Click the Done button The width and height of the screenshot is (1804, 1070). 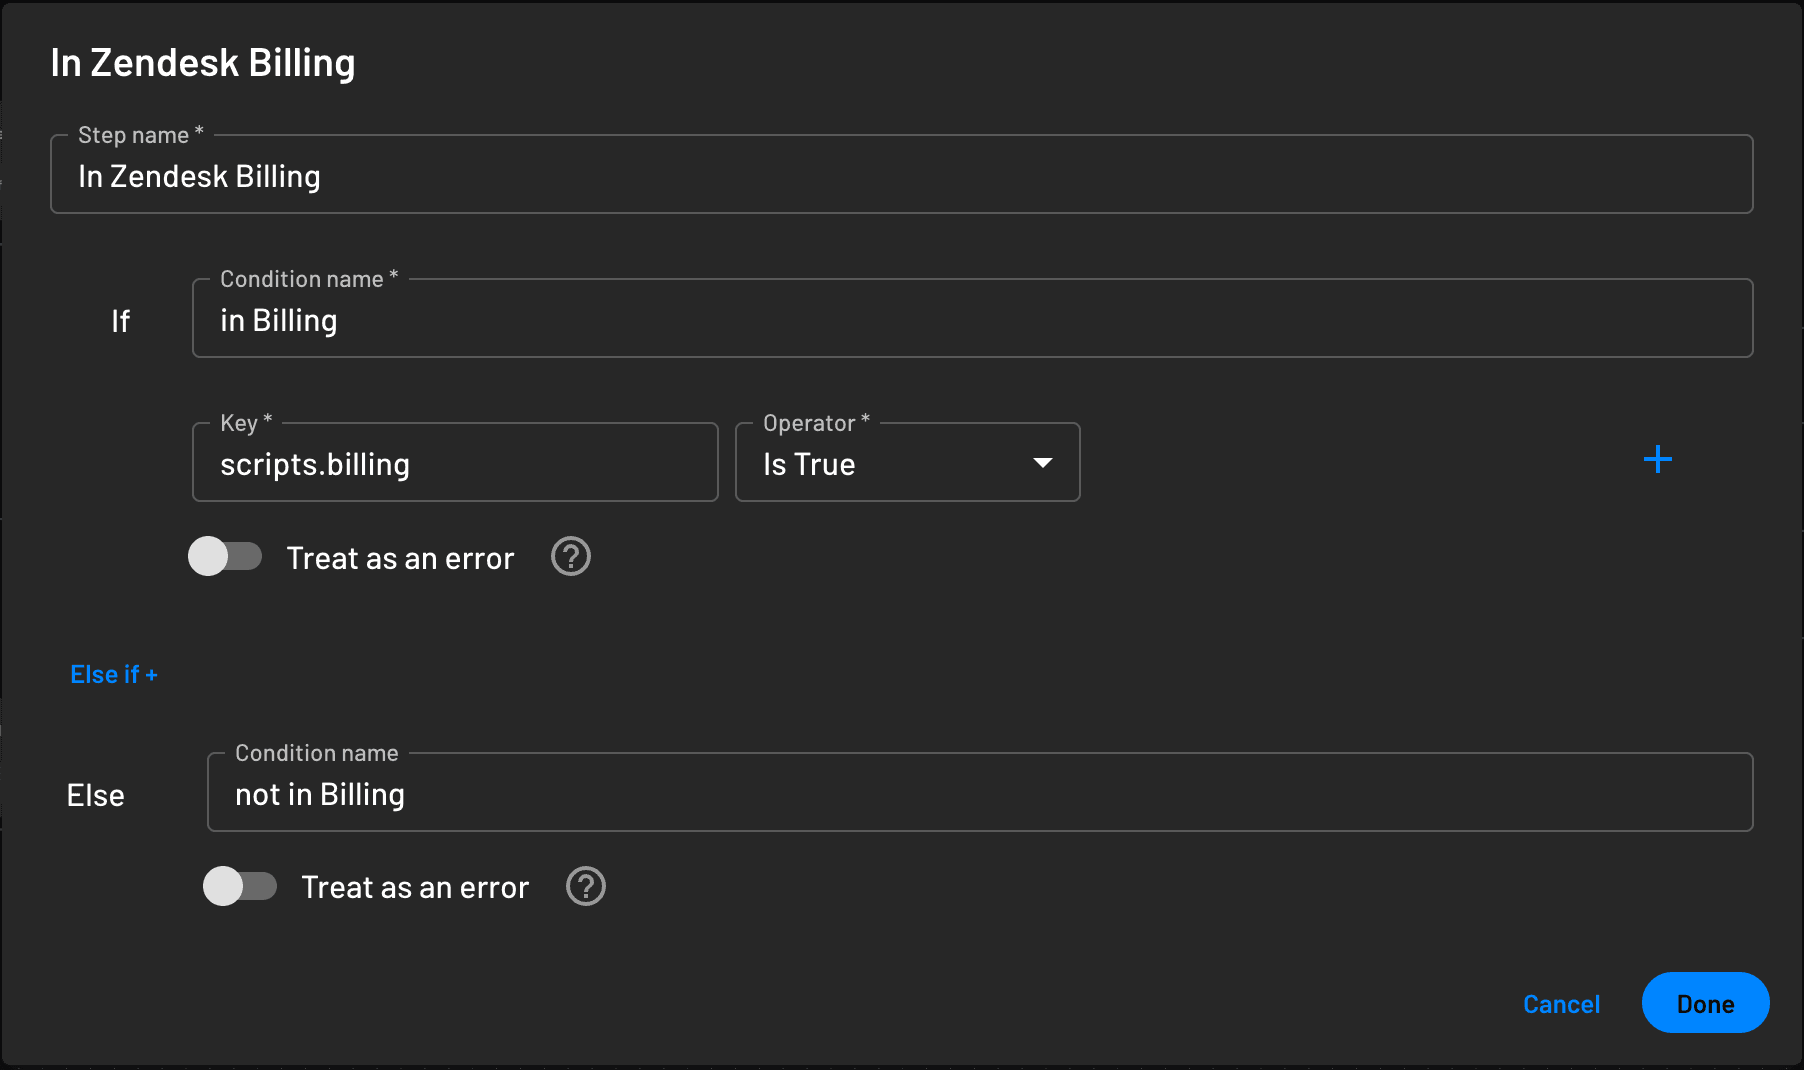(1705, 1003)
